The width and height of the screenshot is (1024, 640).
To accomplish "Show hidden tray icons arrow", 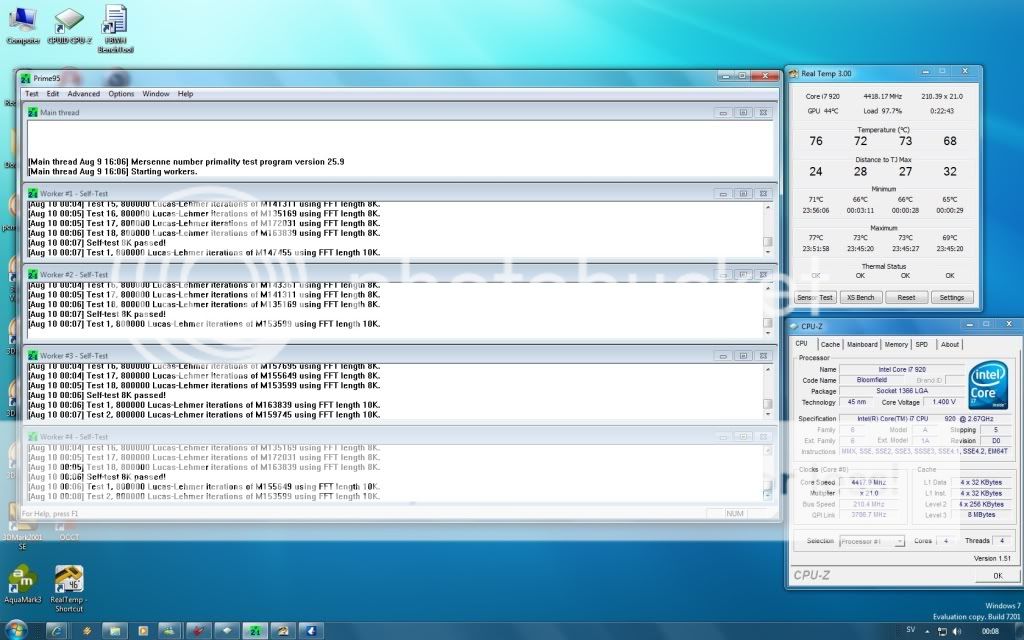I will coord(927,632).
